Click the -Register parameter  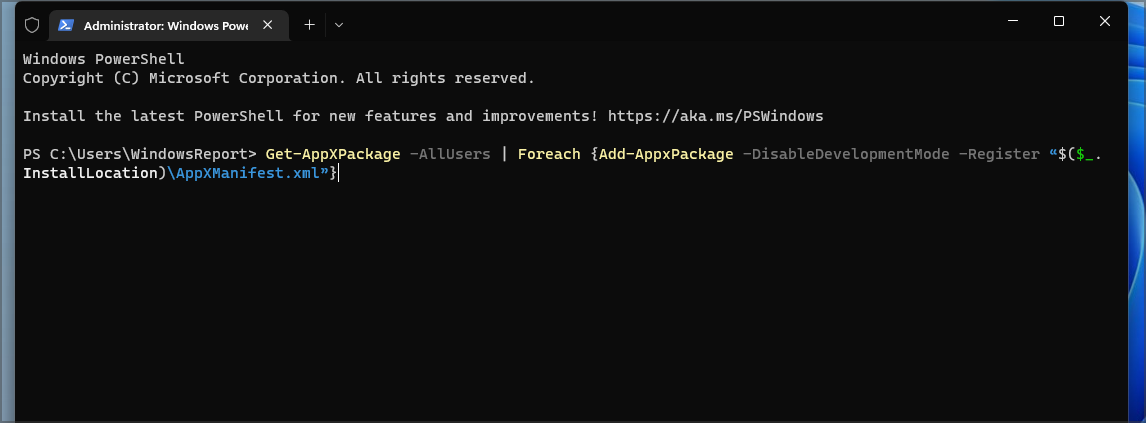pyautogui.click(x=1000, y=154)
